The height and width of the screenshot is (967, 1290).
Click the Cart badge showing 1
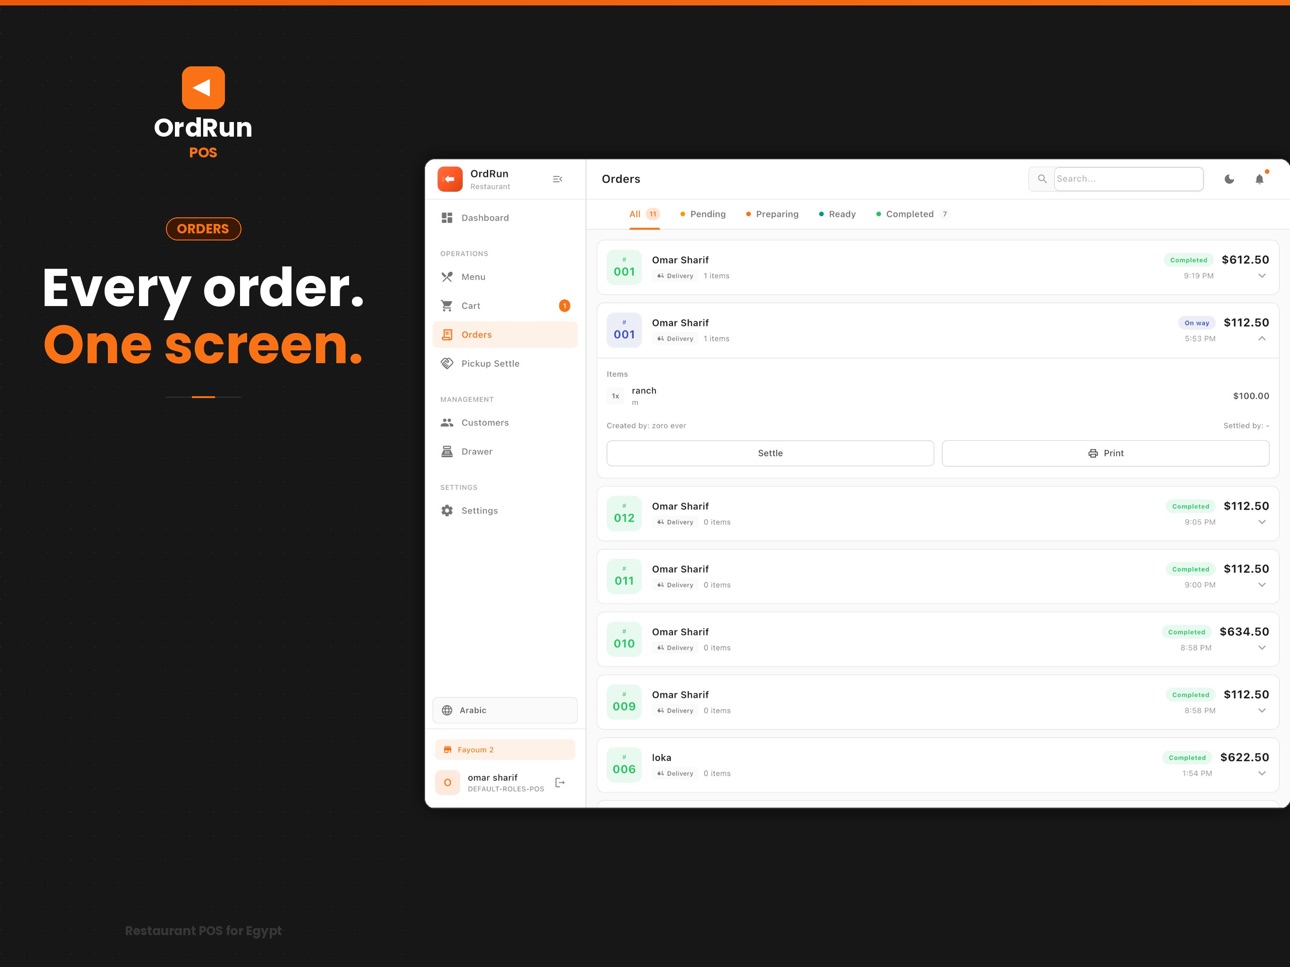click(564, 306)
